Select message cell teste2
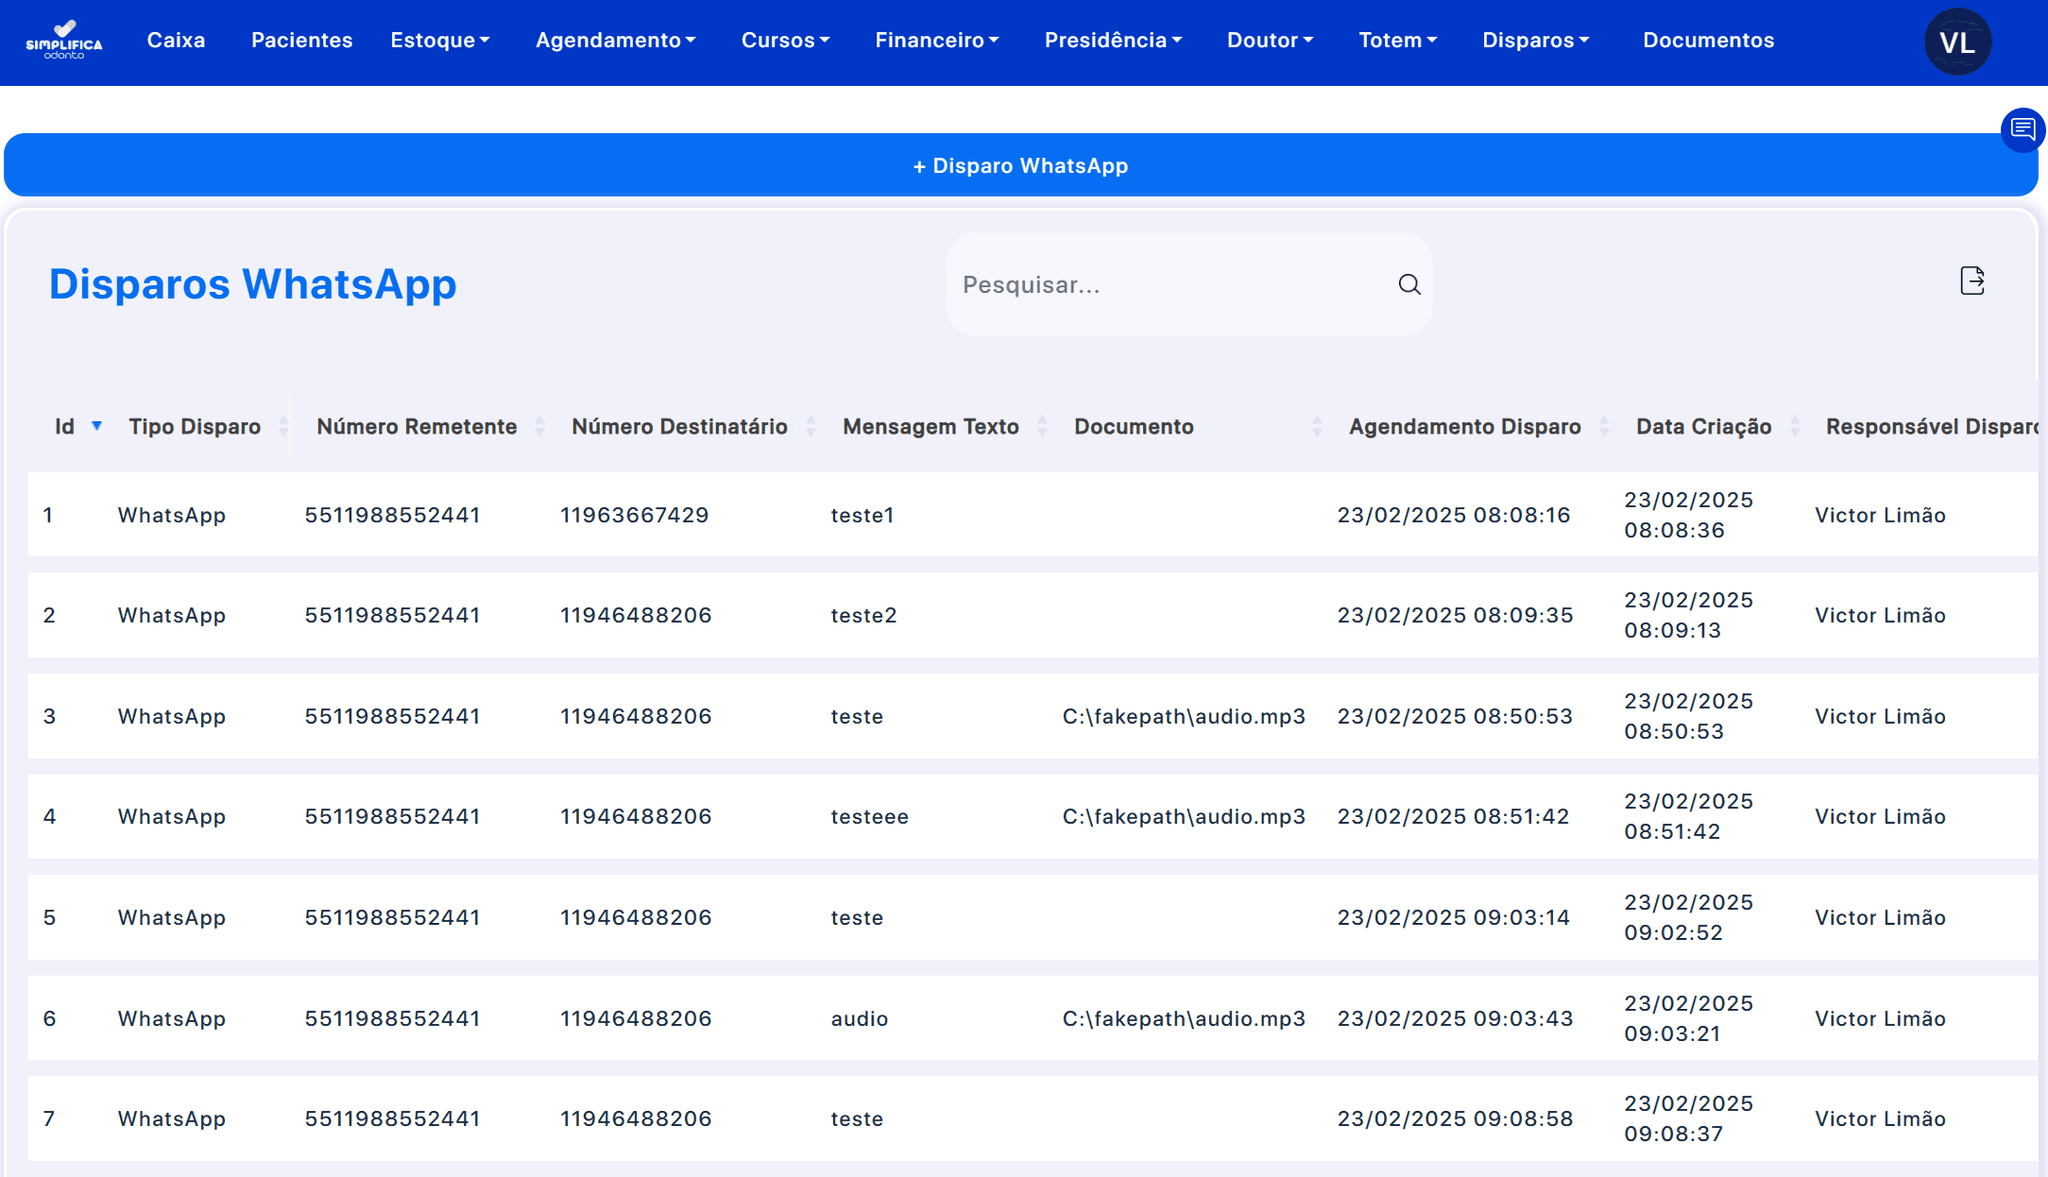The image size is (2048, 1177). [x=863, y=615]
